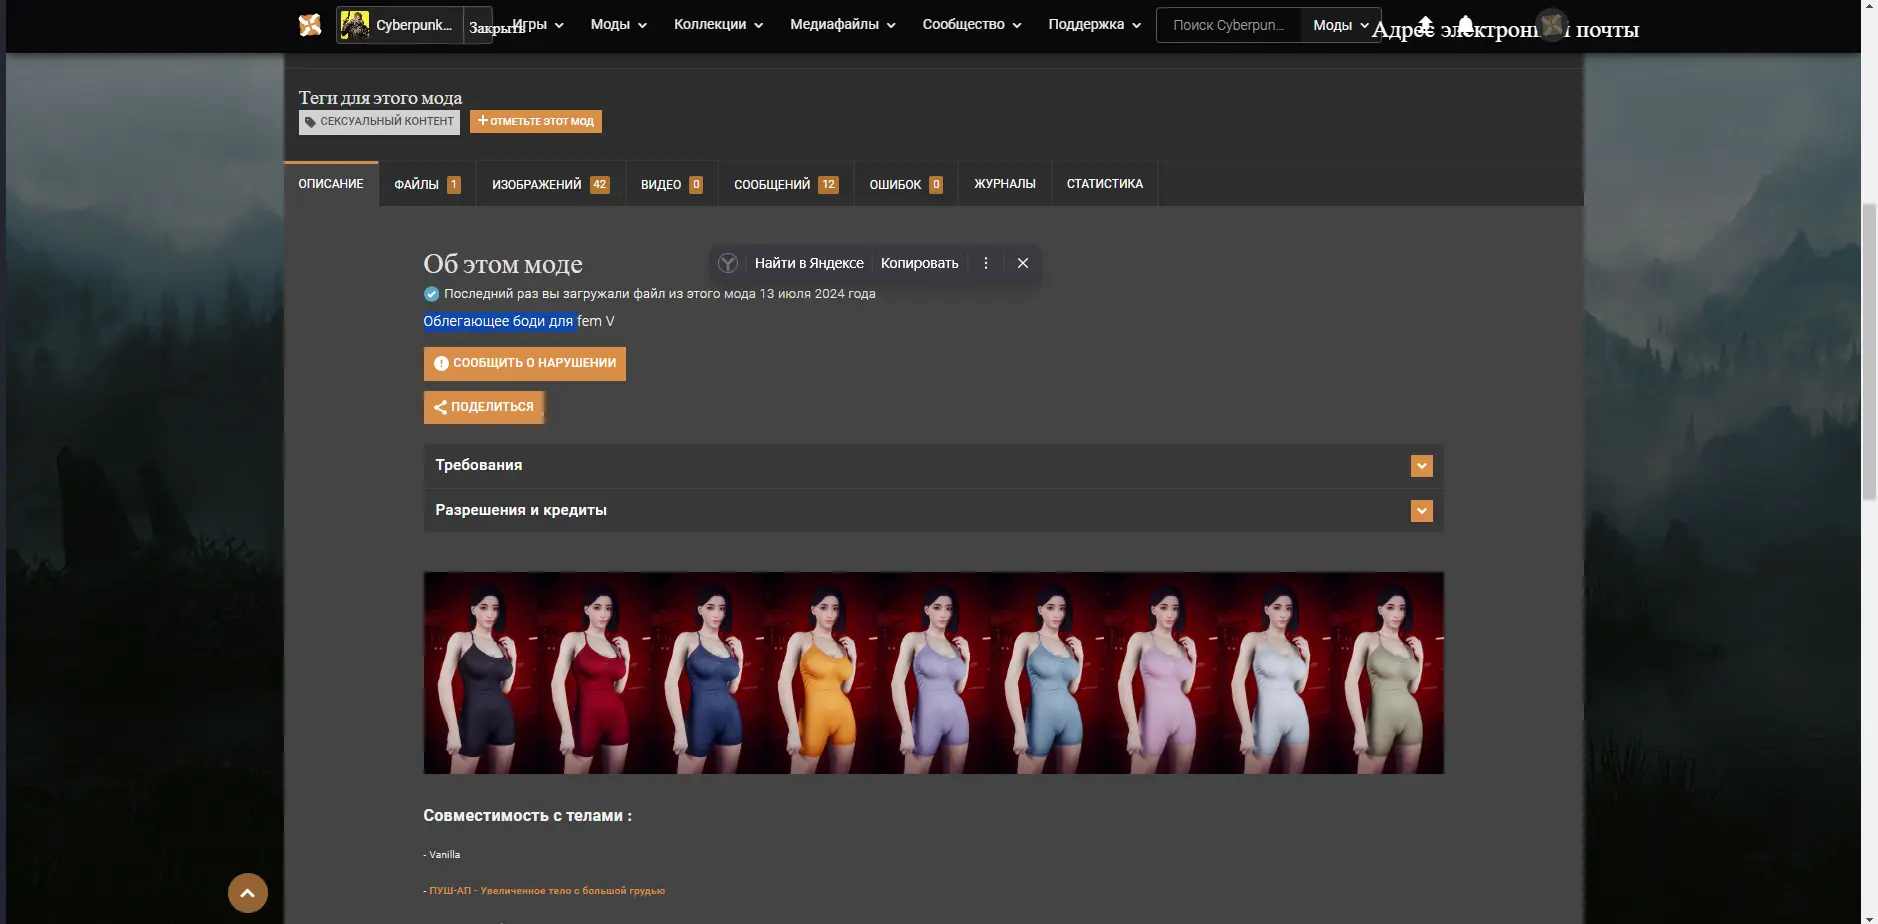Open the notifications bell

(1465, 24)
